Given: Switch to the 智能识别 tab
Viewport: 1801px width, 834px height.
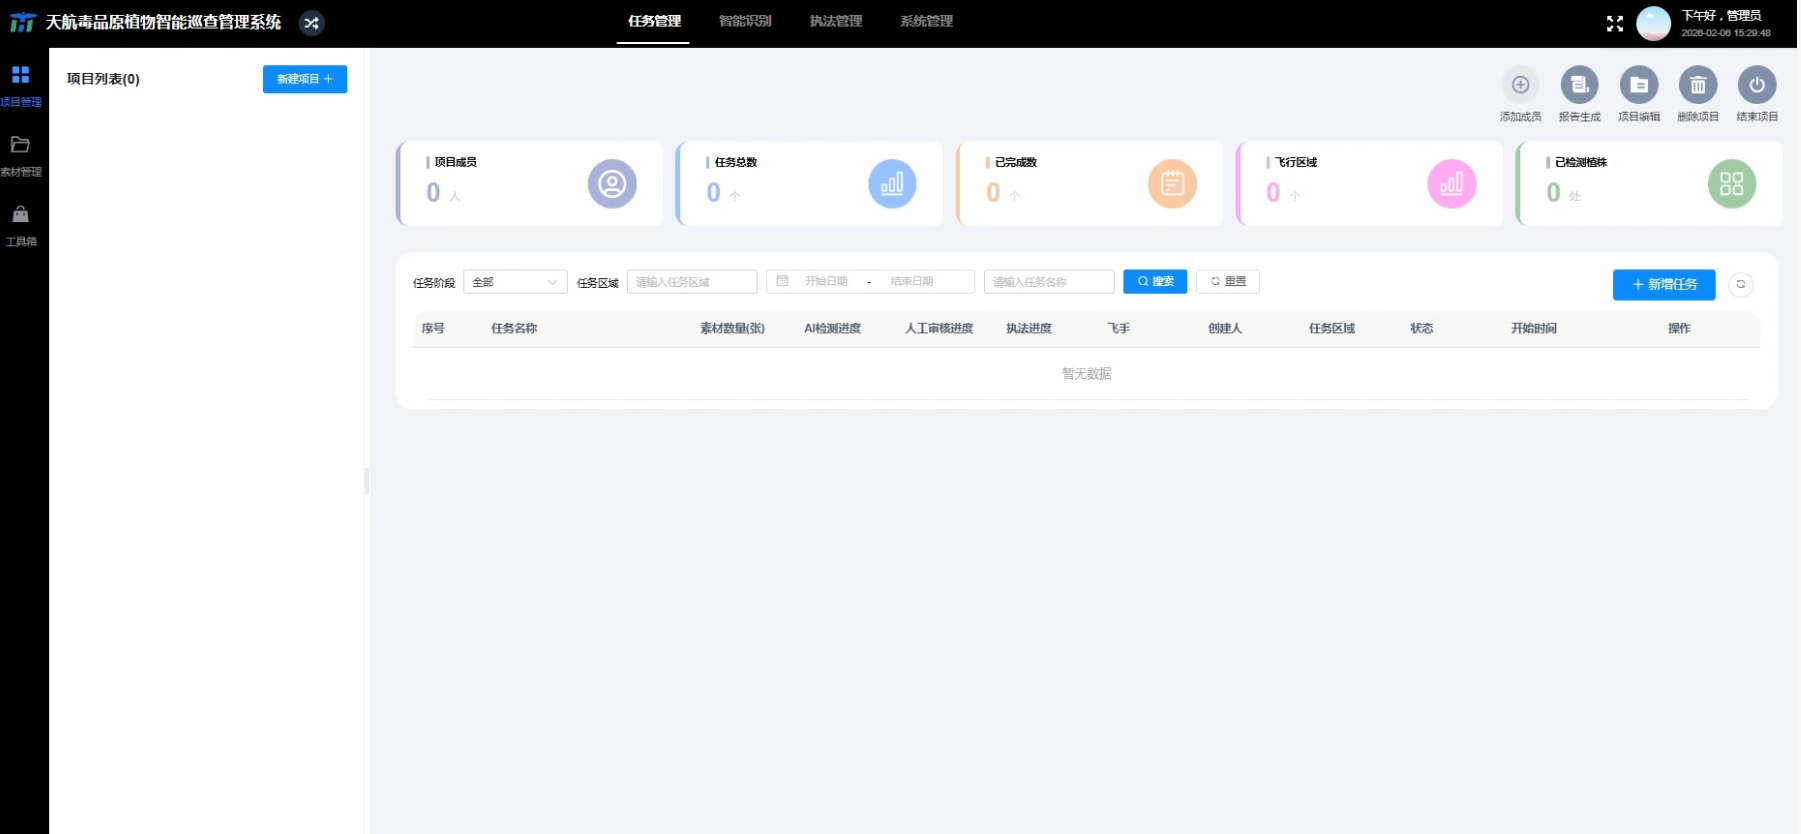Looking at the screenshot, I should [745, 21].
